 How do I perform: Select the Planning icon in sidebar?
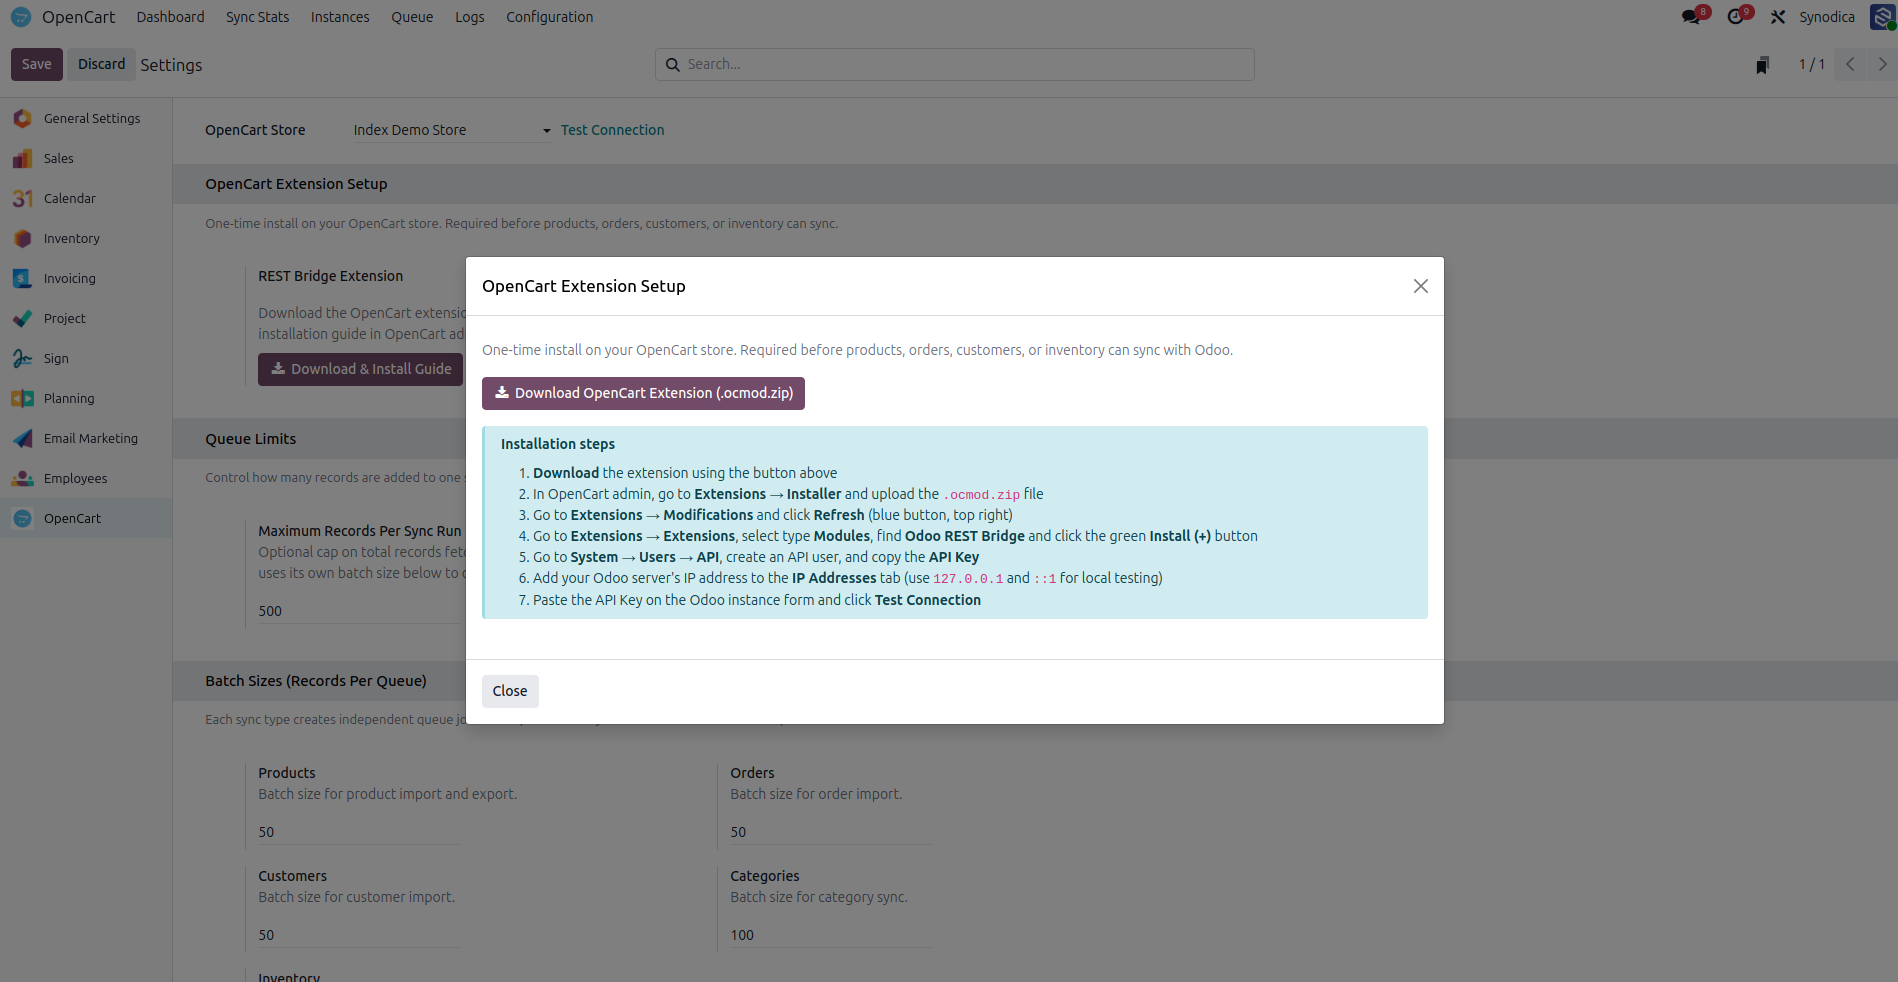point(22,398)
